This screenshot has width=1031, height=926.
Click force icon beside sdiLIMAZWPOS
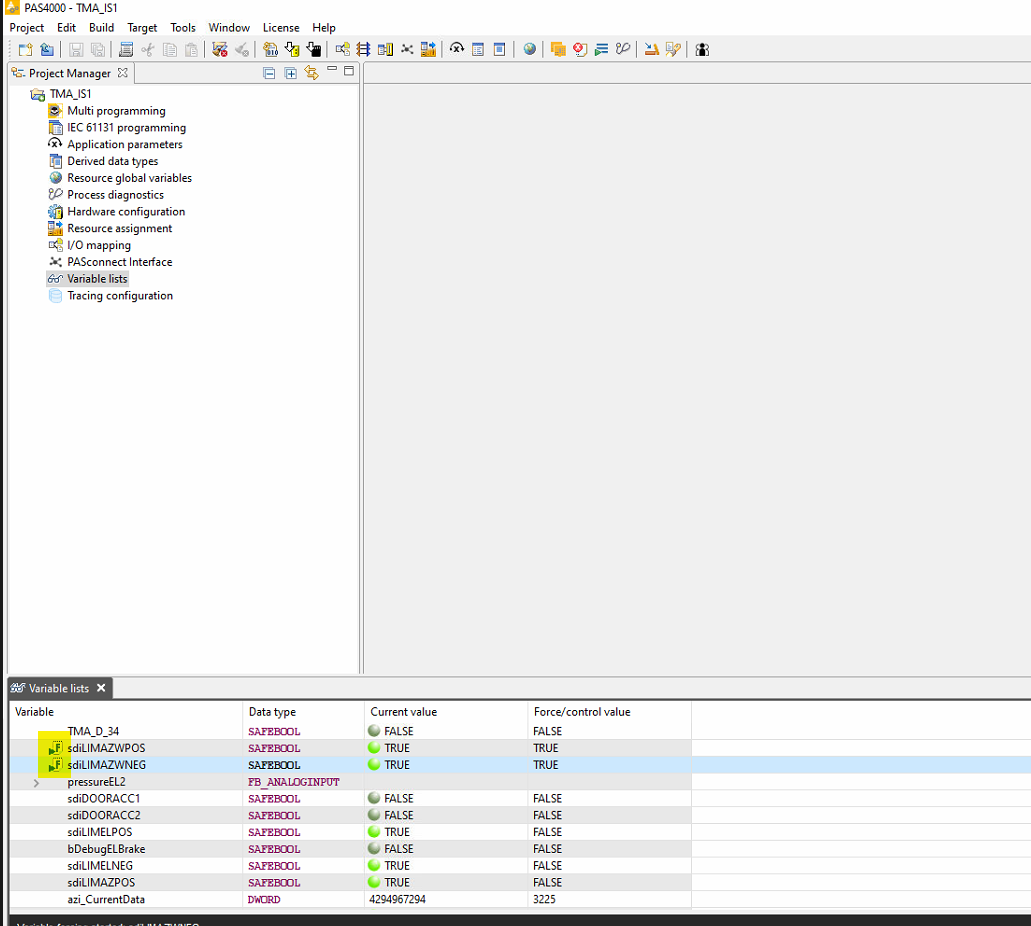click(x=56, y=748)
